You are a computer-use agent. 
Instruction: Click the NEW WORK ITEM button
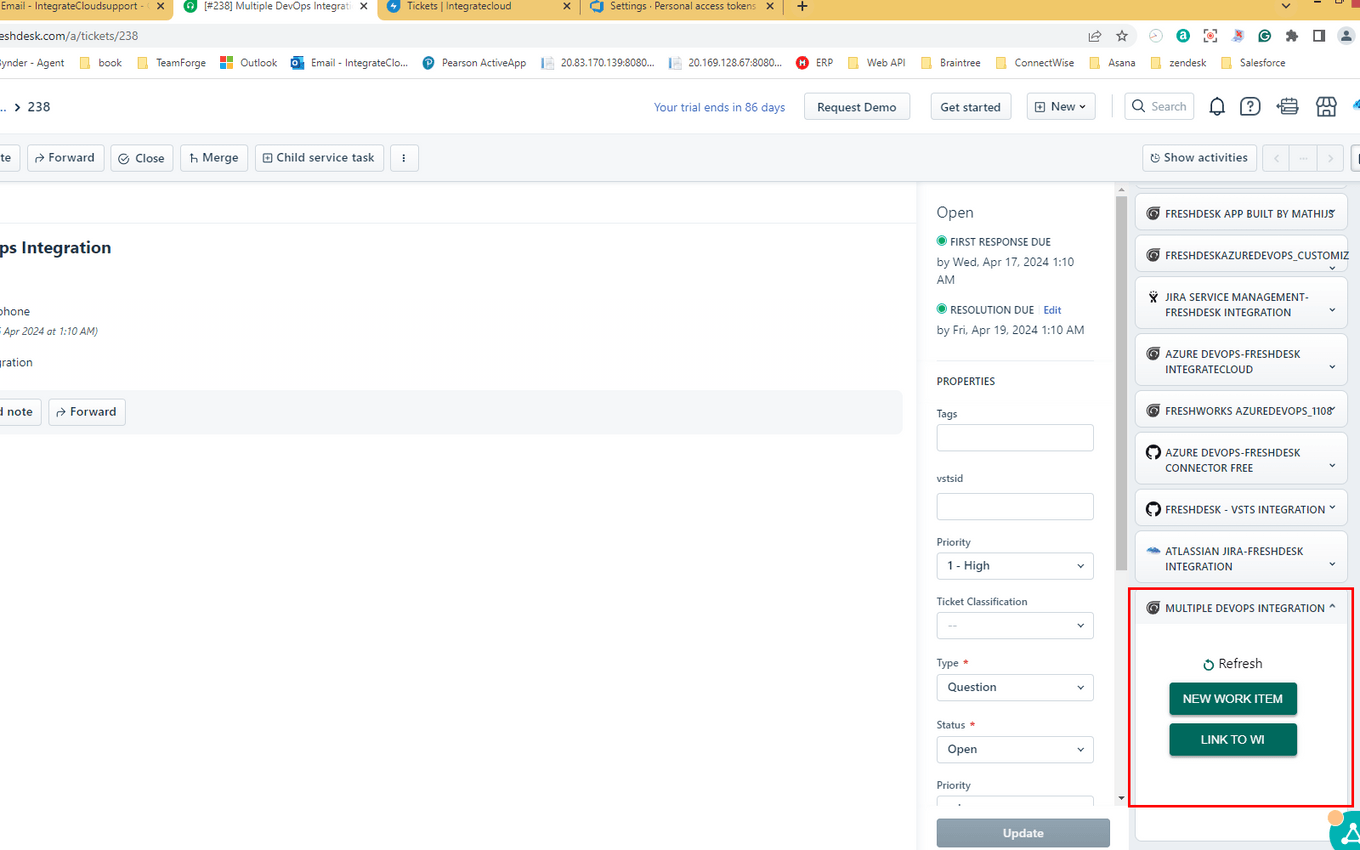(x=1232, y=699)
